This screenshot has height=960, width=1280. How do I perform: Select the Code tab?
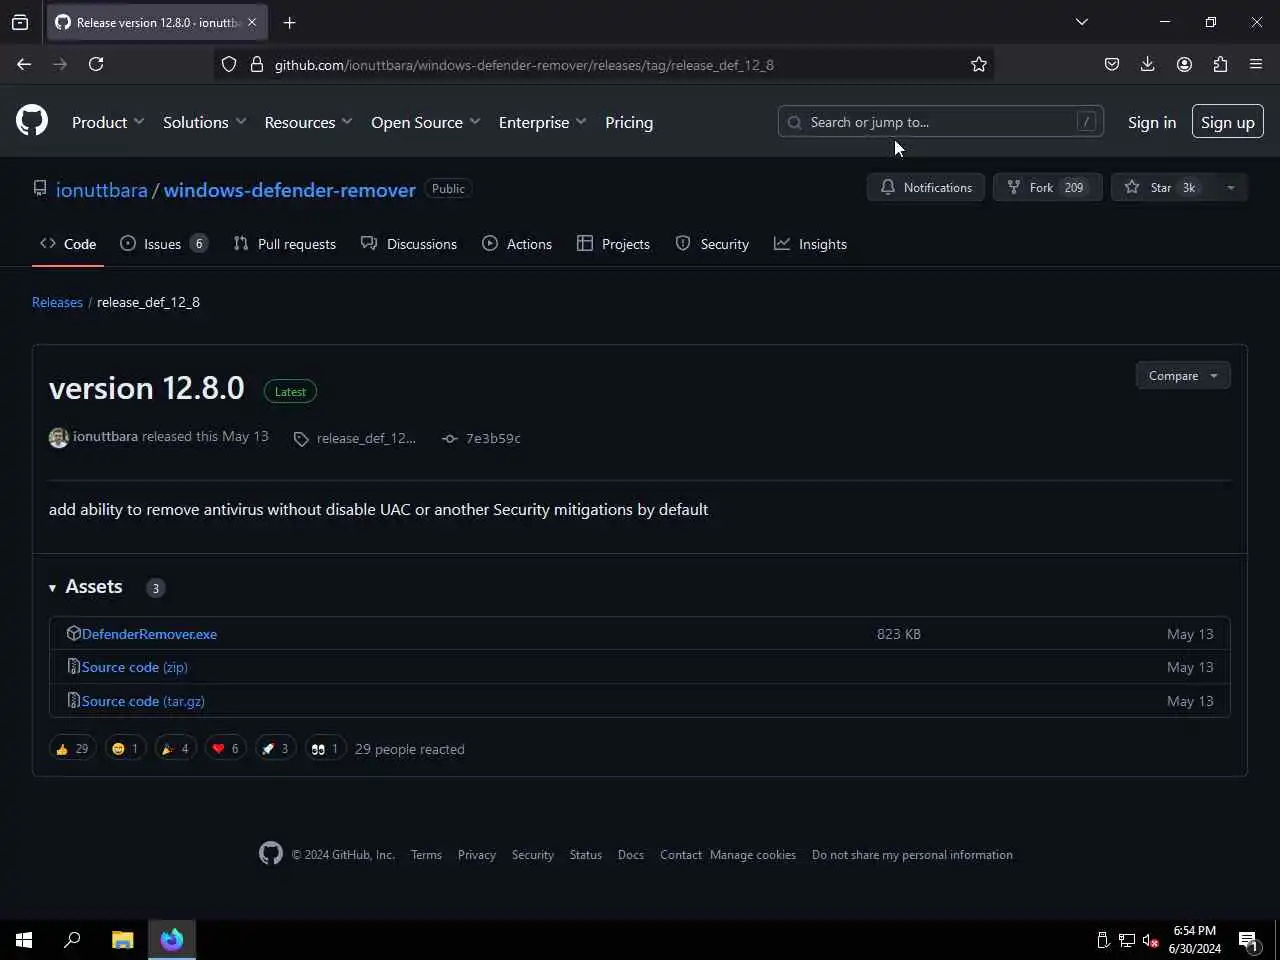click(68, 244)
